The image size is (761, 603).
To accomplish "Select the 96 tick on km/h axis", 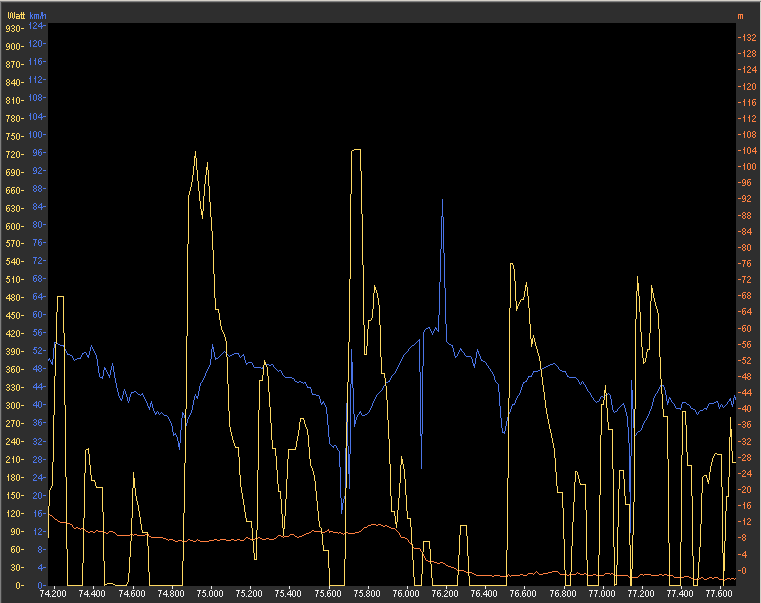I will pyautogui.click(x=38, y=152).
